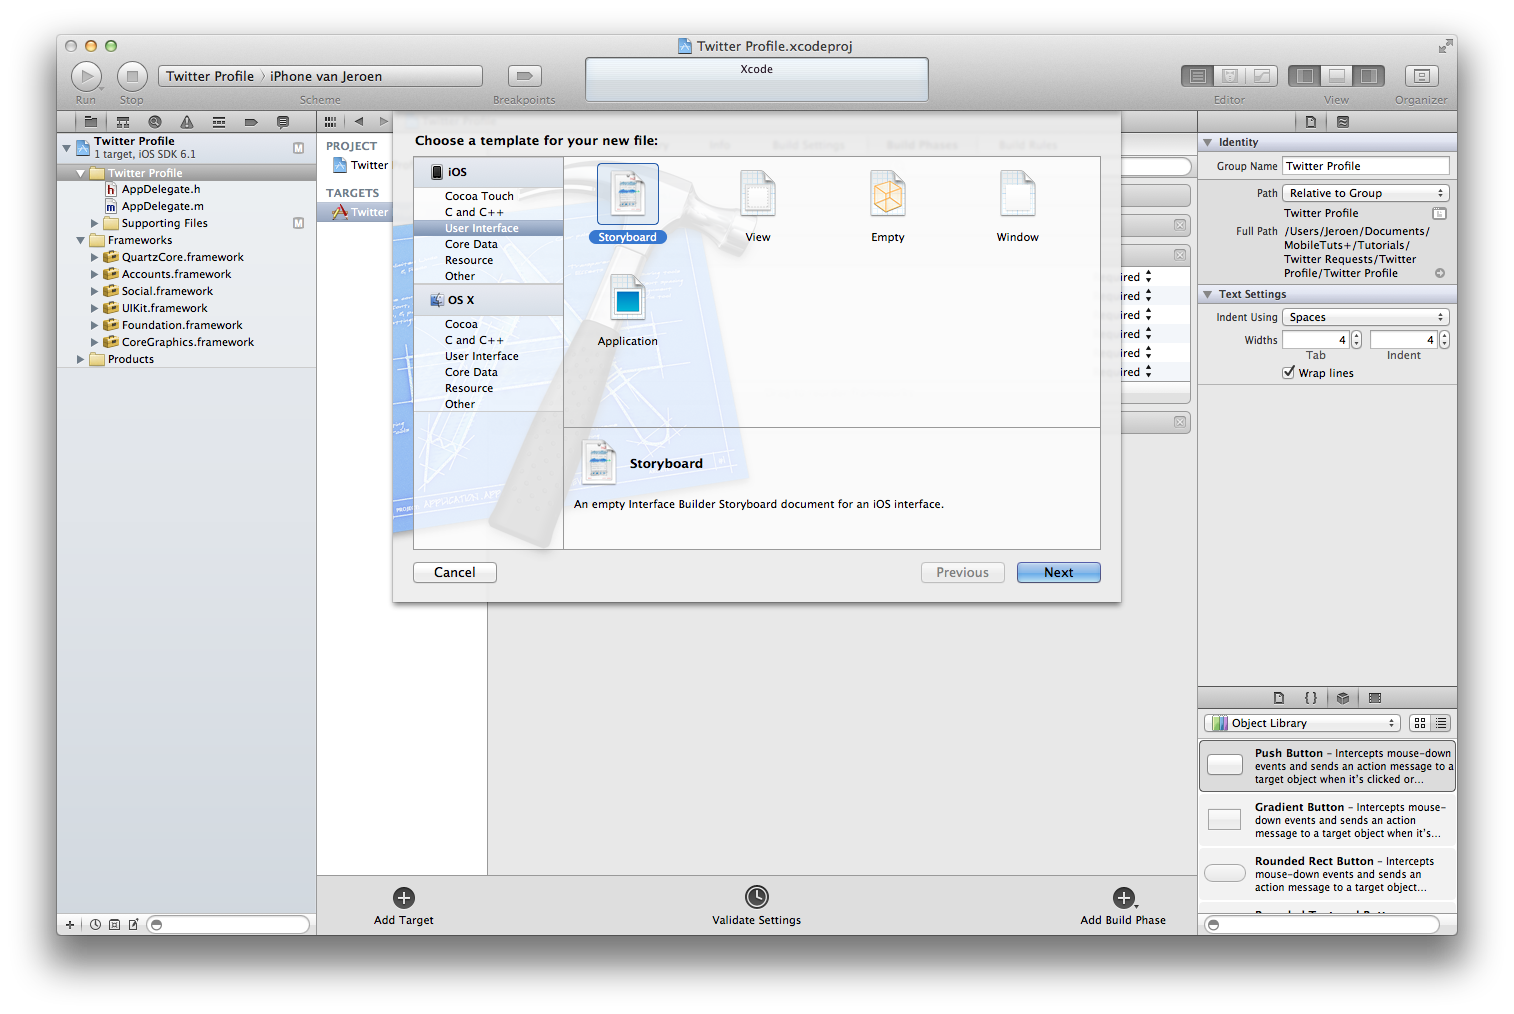Toggle the debug area view button
Screen dimensions: 1514x1014
pos(1336,76)
